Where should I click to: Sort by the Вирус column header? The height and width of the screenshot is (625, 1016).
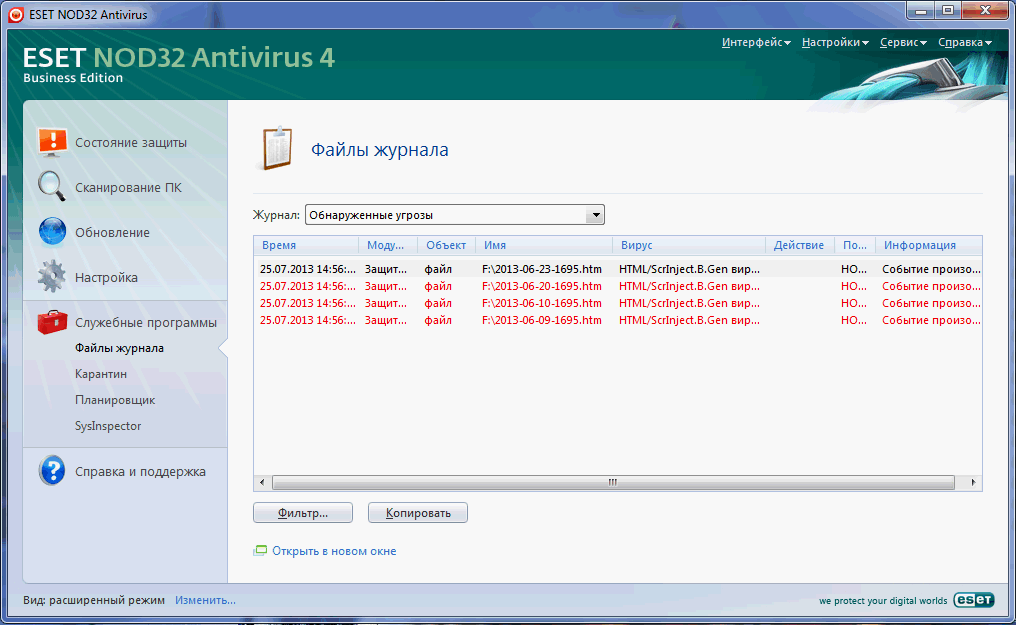click(x=689, y=245)
